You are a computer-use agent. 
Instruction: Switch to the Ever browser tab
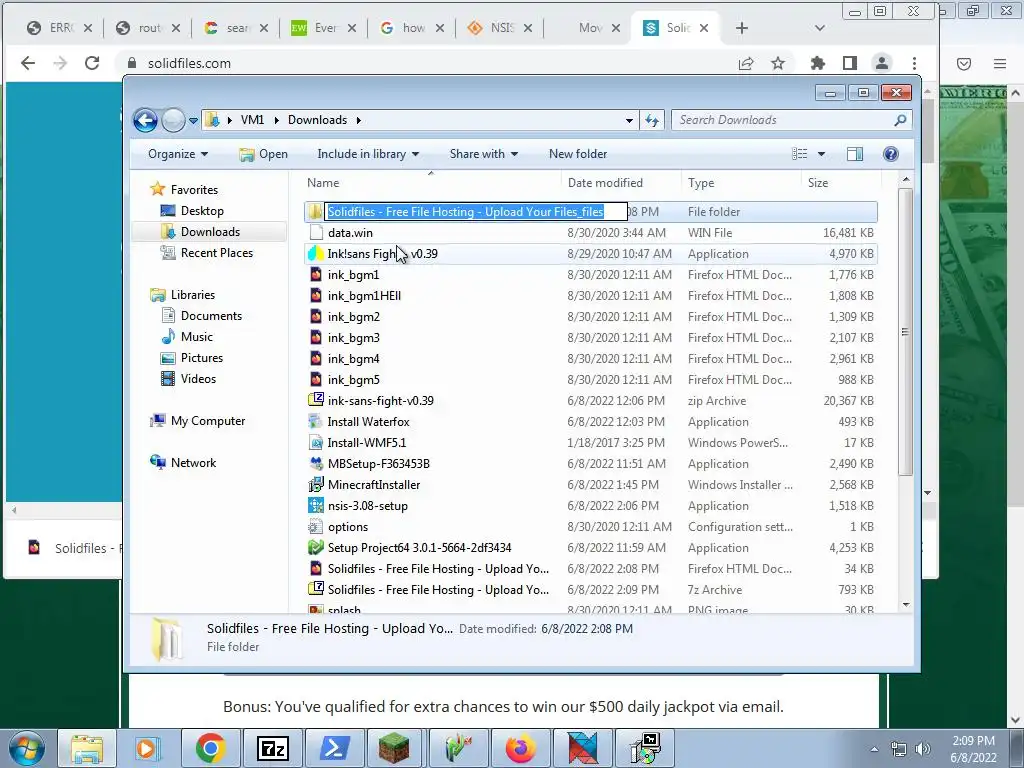coord(325,28)
